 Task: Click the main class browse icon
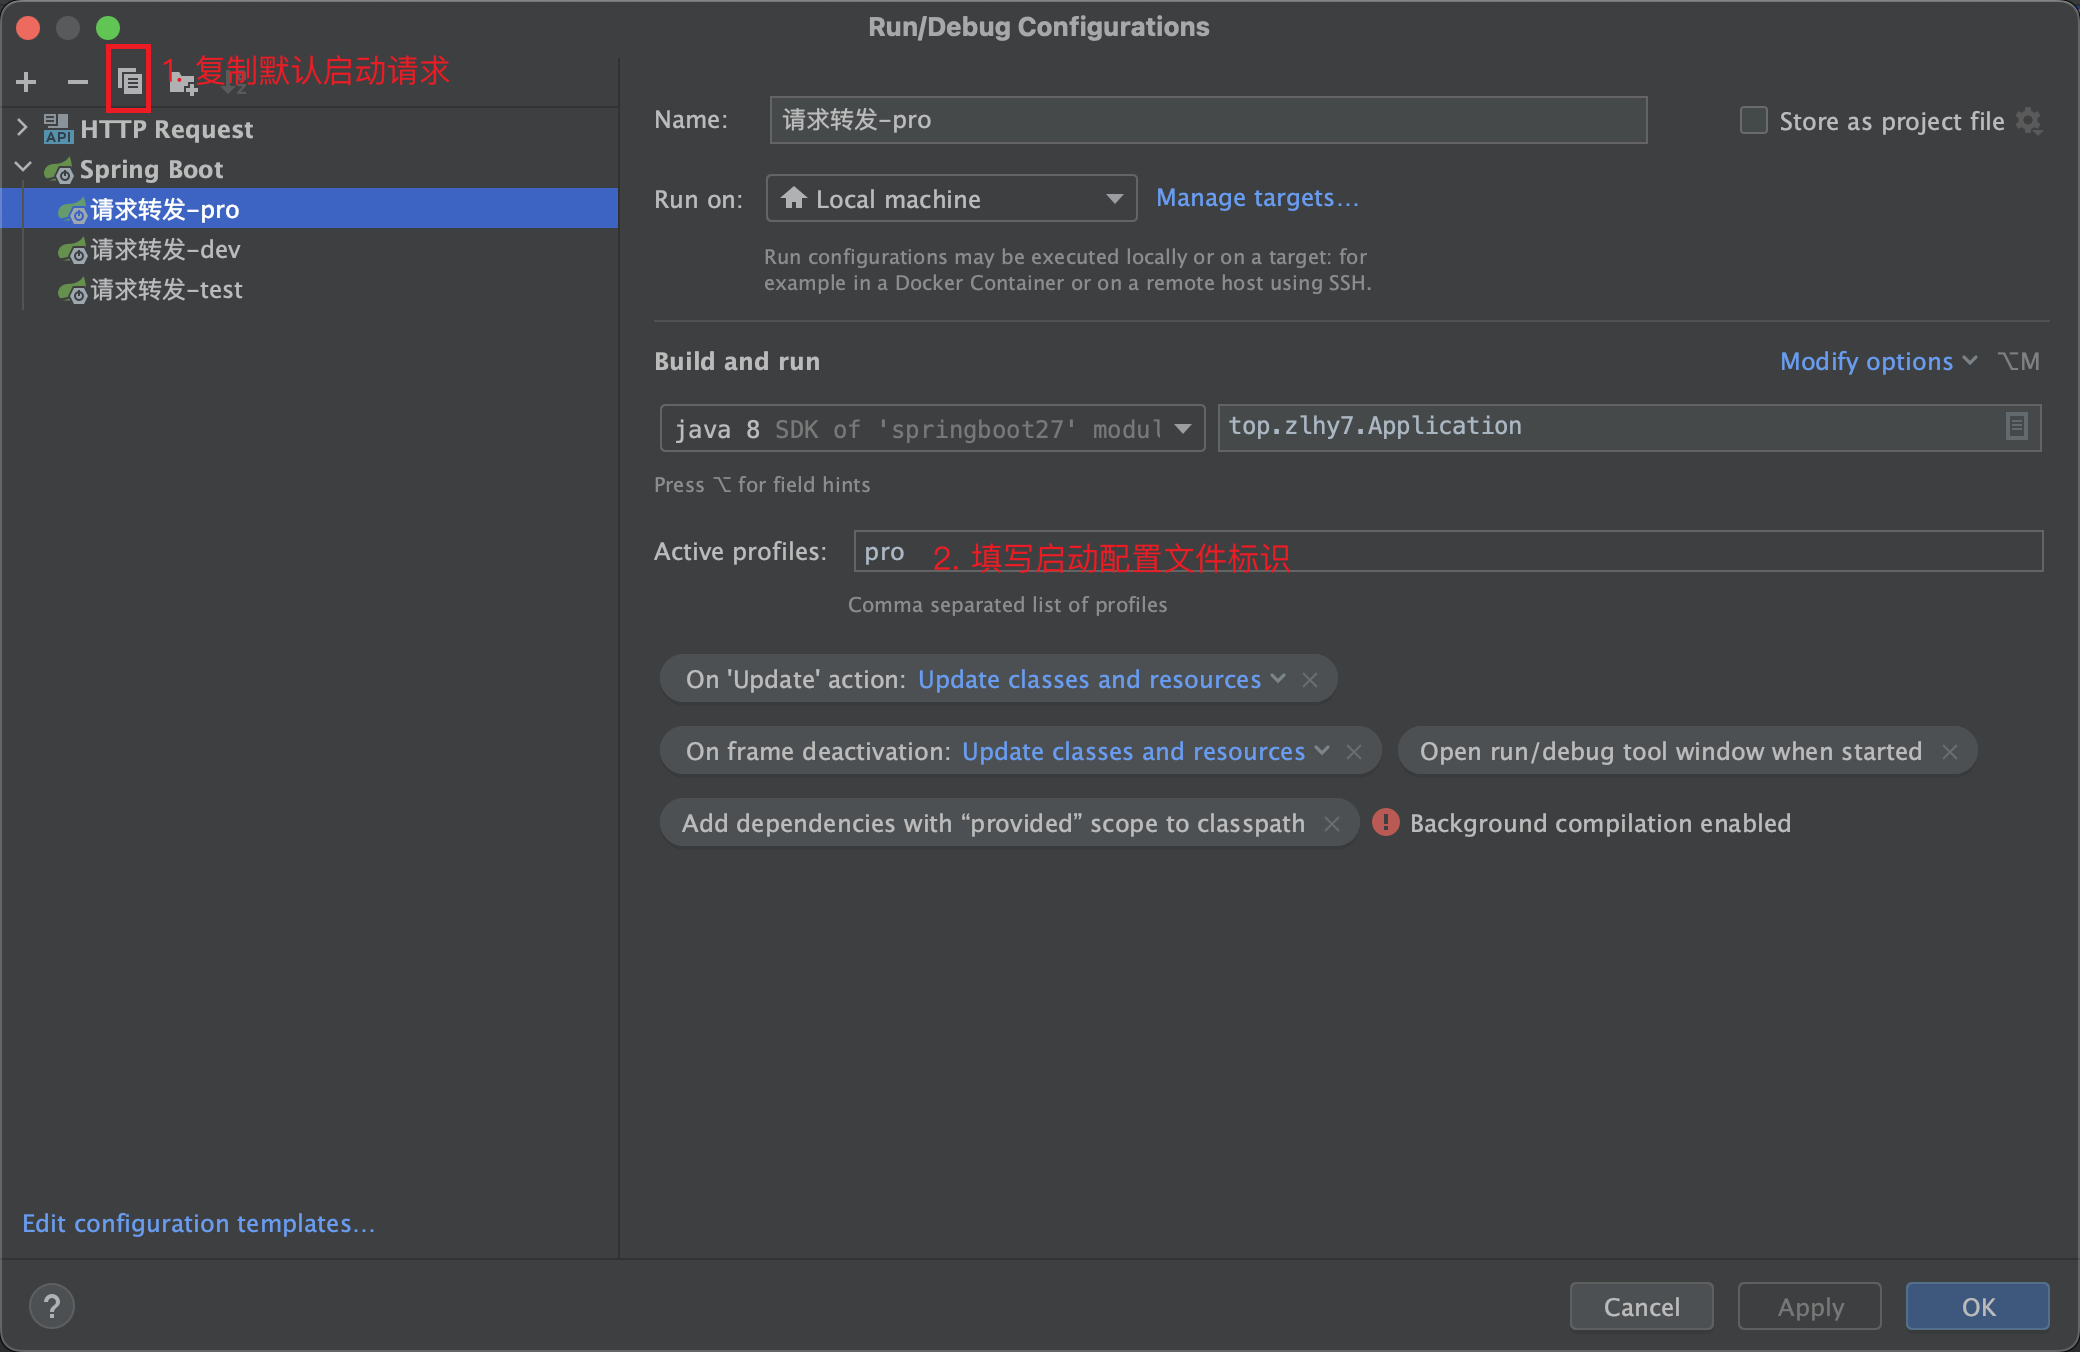tap(2016, 426)
